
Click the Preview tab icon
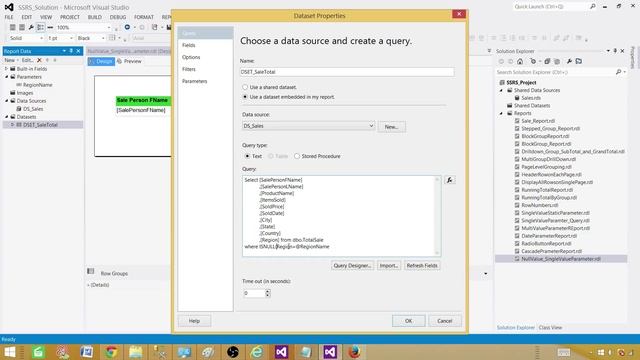tap(120, 61)
